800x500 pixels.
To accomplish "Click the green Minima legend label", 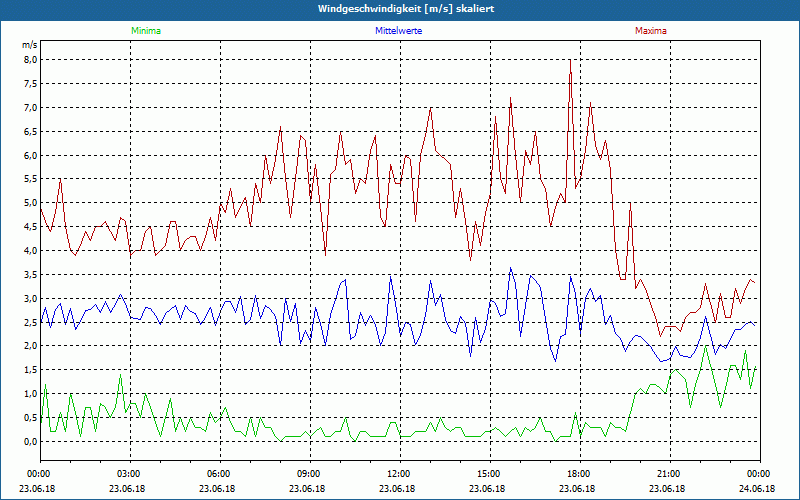I will point(146,31).
